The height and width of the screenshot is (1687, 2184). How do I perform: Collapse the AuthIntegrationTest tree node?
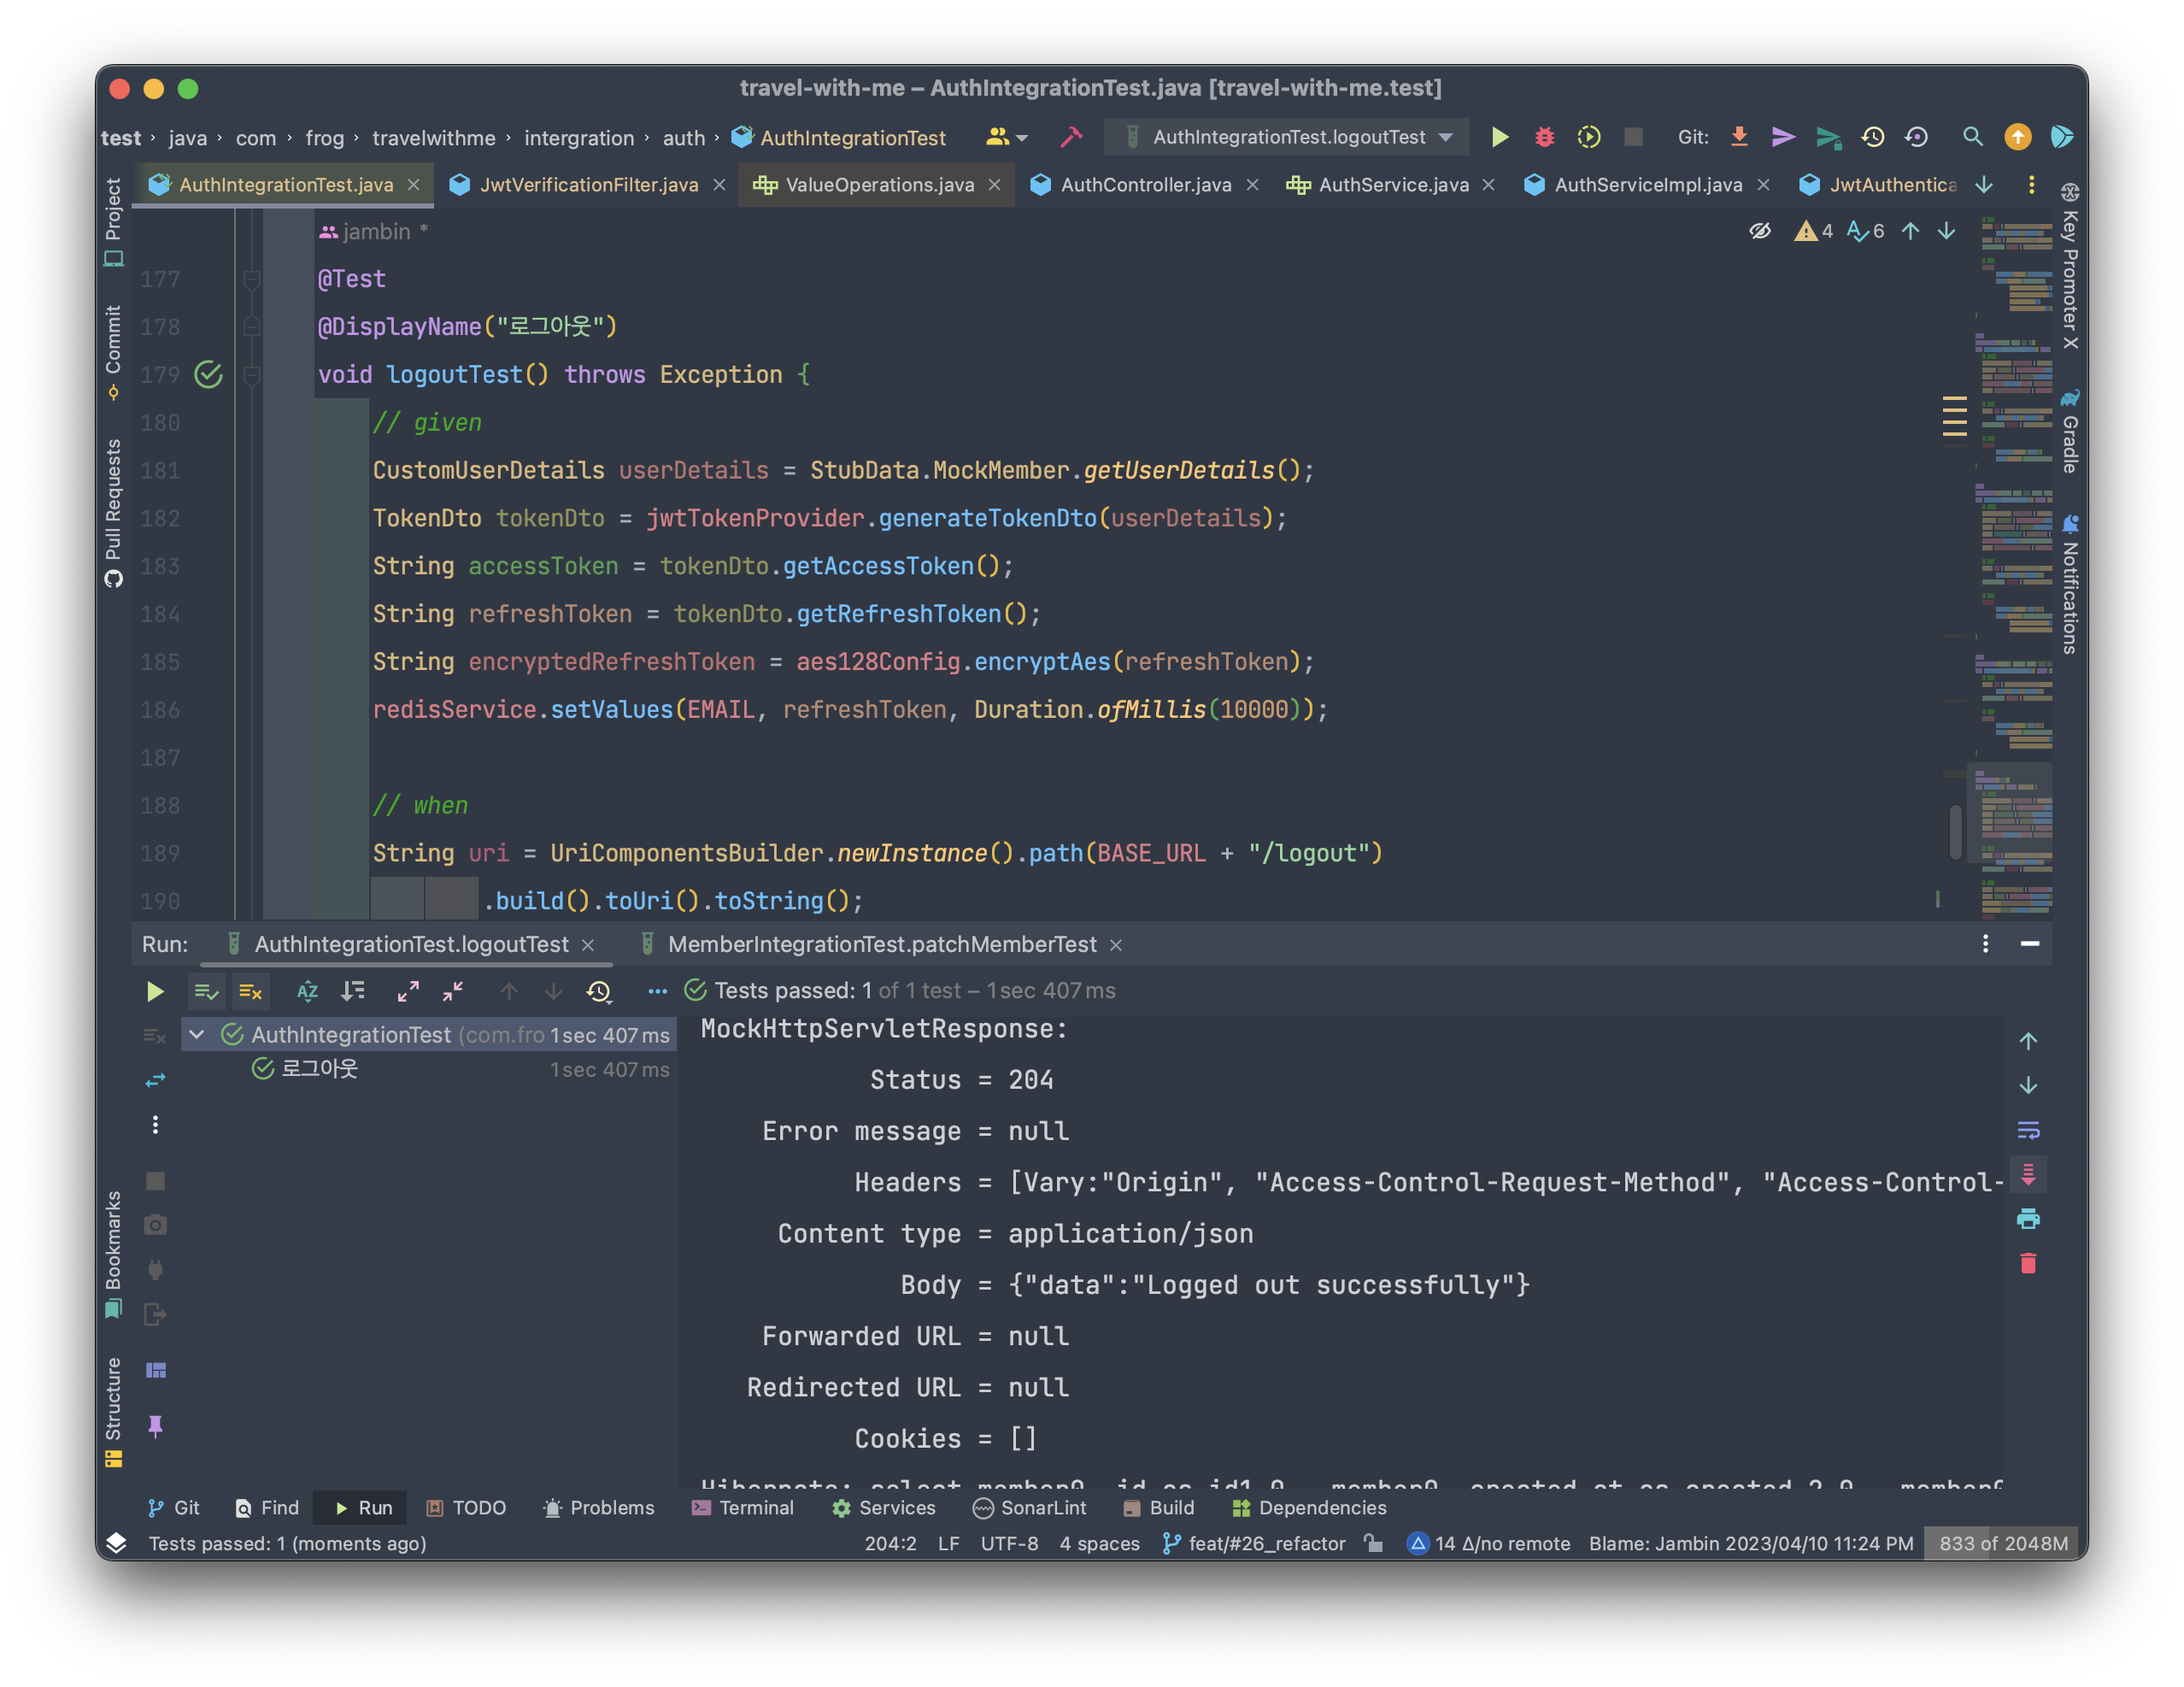197,1035
